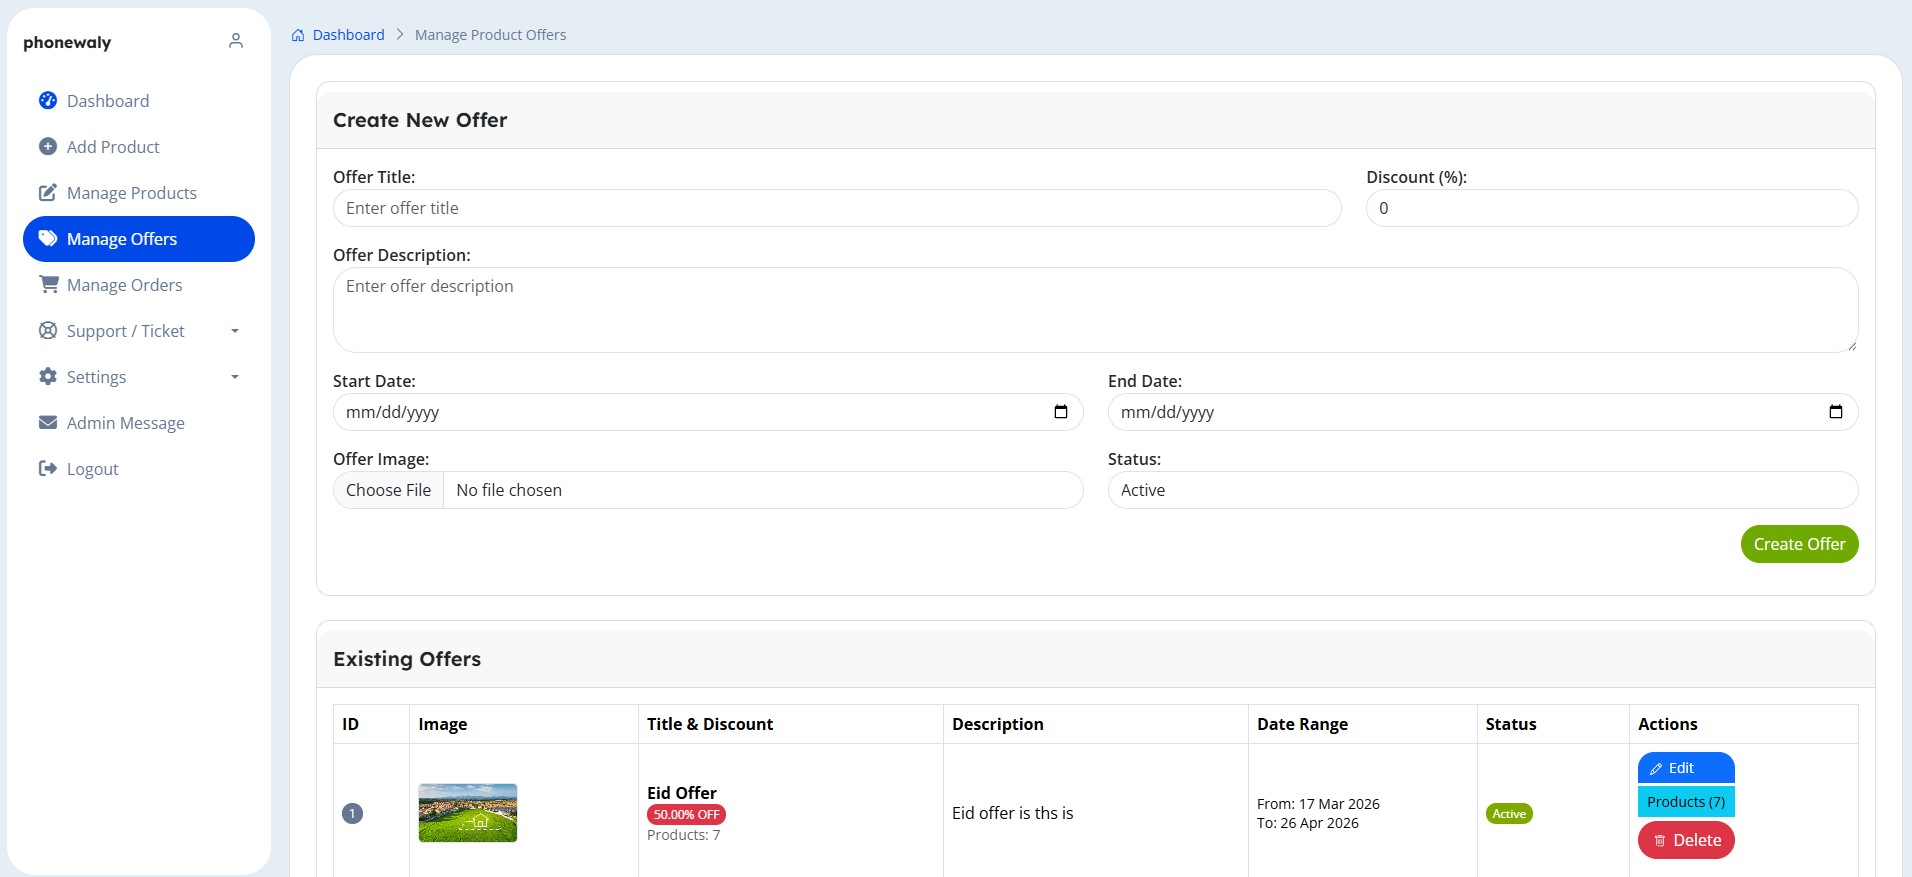Select Manage Offers in the sidebar
1912x877 pixels.
[x=139, y=239]
